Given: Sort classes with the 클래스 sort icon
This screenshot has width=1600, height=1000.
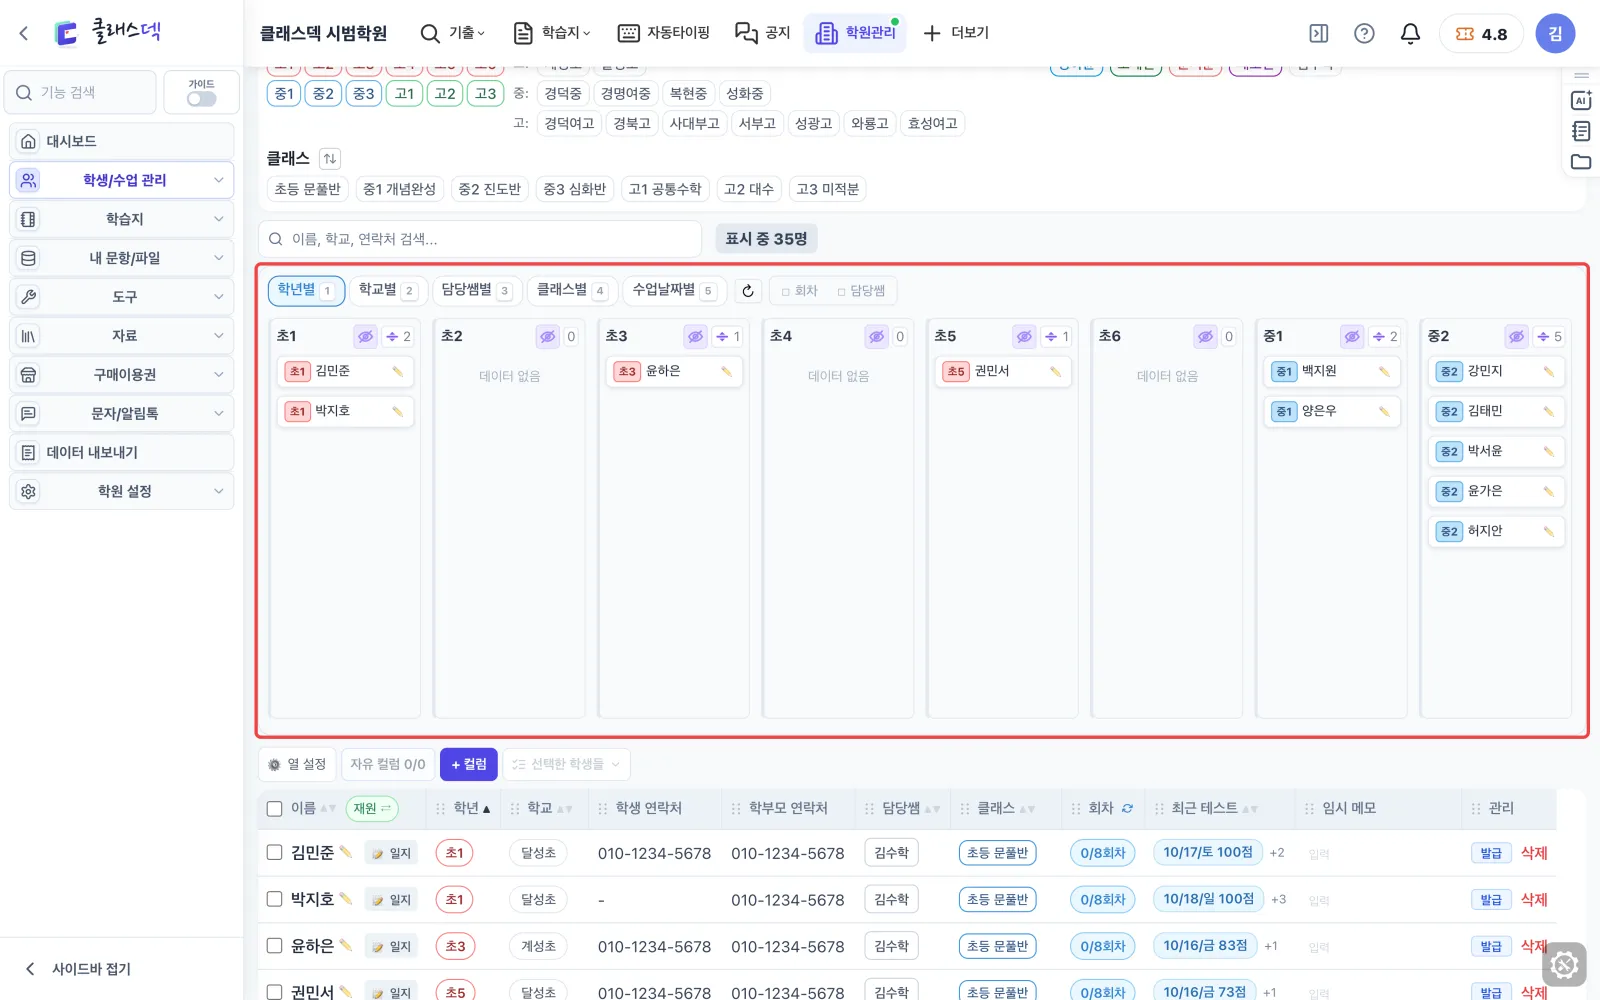Looking at the screenshot, I should (x=330, y=158).
